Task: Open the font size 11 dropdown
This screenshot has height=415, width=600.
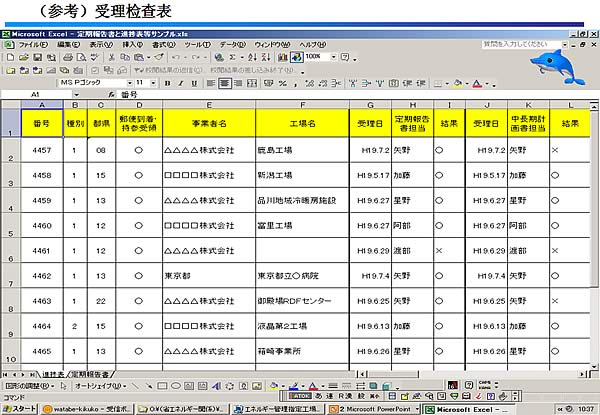Action: click(x=153, y=83)
